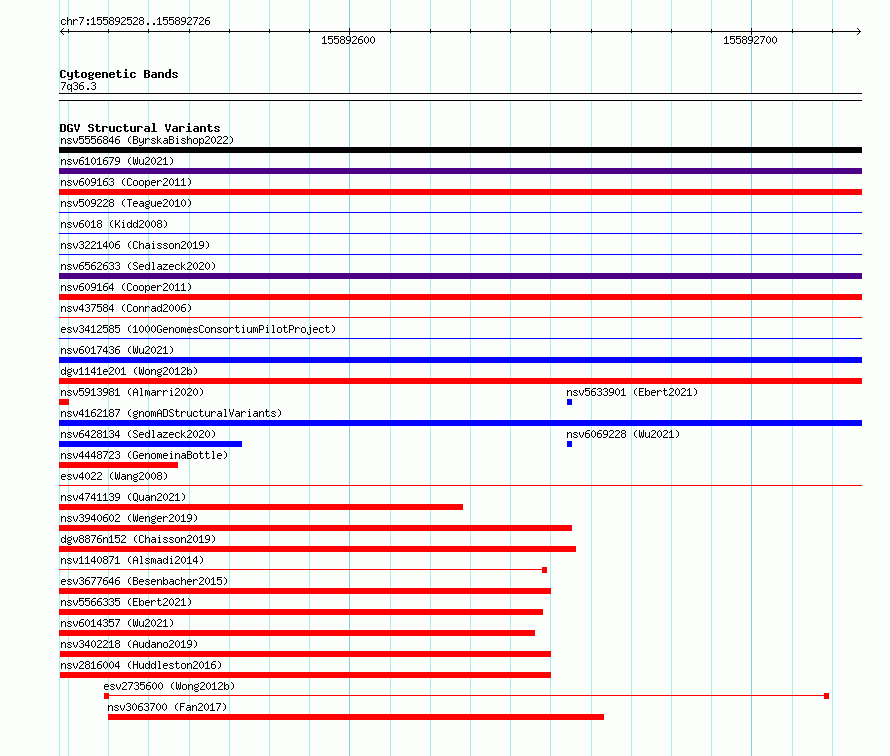The height and width of the screenshot is (756, 890).
Task: Click the right end square of esv2735600
Action: click(826, 696)
